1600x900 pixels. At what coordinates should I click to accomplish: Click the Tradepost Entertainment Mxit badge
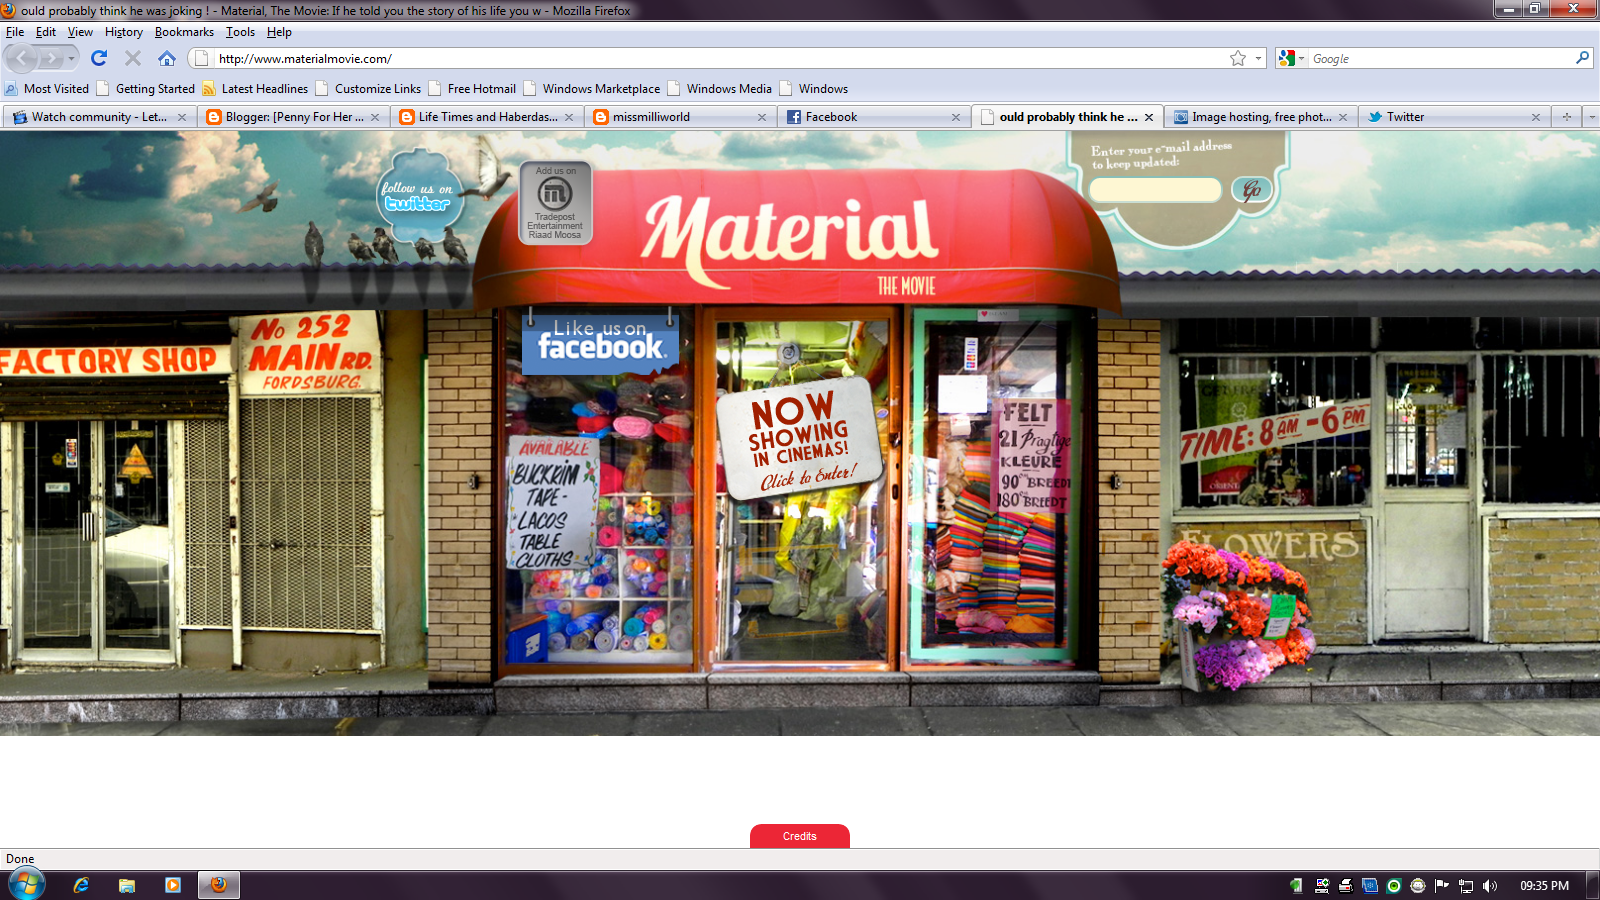(x=556, y=203)
